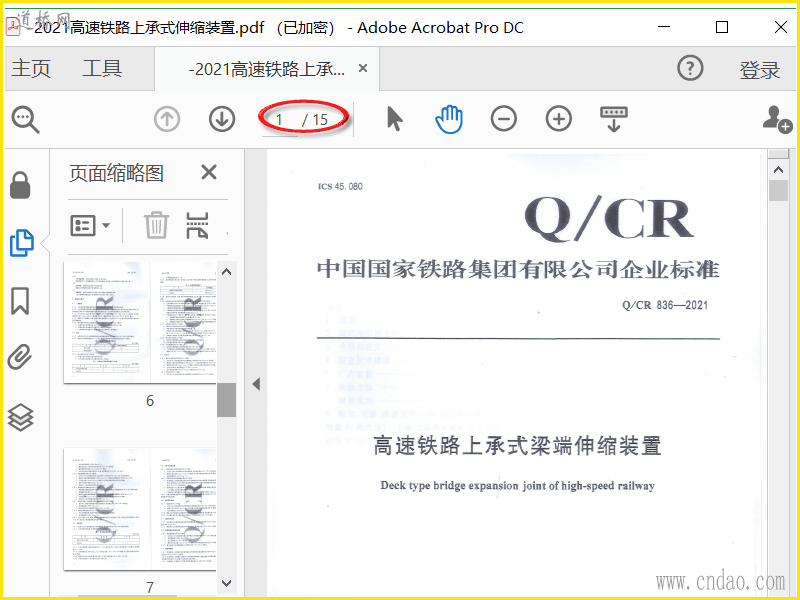This screenshot has height=600, width=800.
Task: Go to previous page arrow
Action: 167,119
